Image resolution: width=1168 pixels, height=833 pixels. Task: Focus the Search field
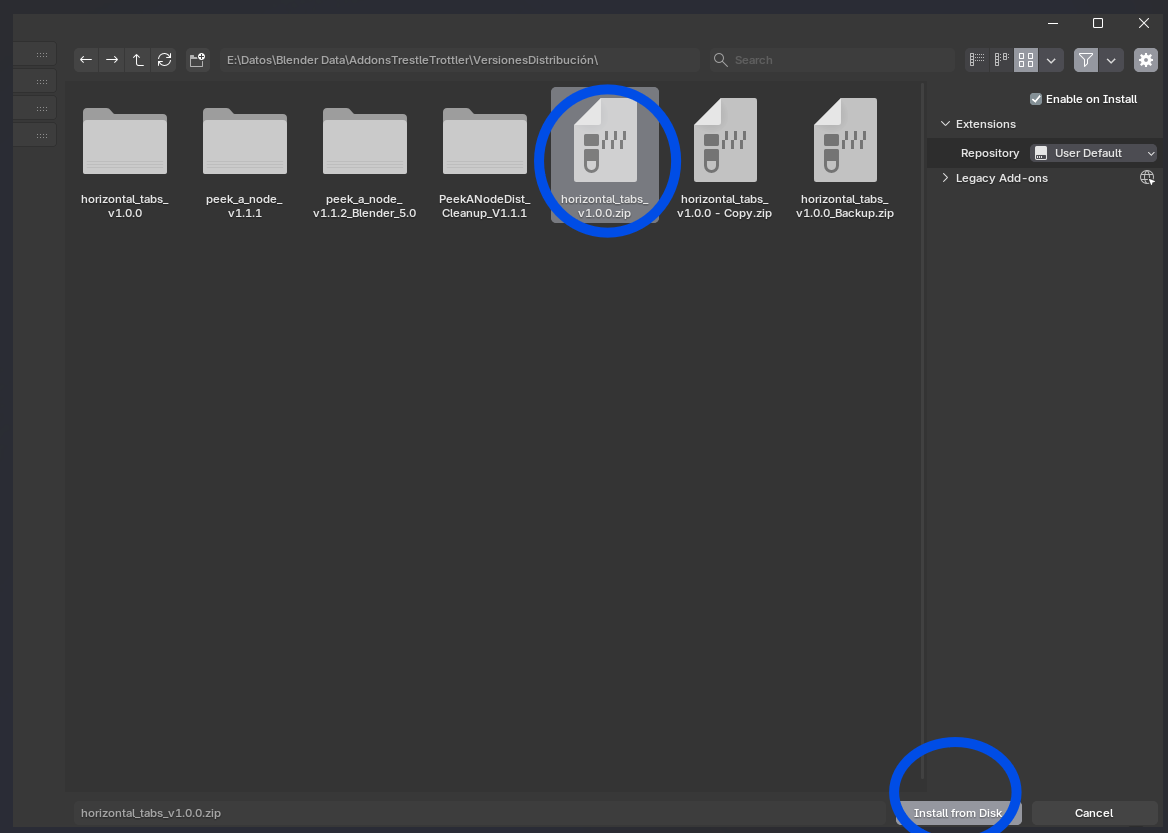click(x=831, y=60)
